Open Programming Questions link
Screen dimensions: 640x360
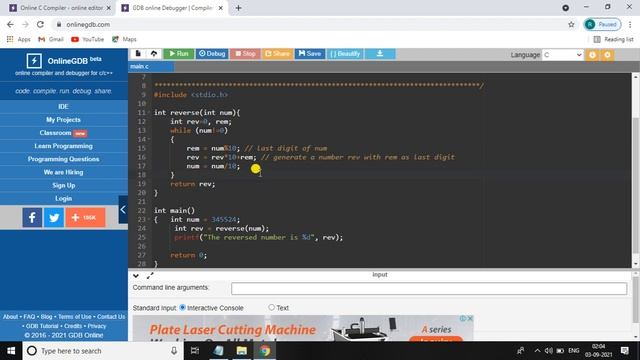point(64,159)
